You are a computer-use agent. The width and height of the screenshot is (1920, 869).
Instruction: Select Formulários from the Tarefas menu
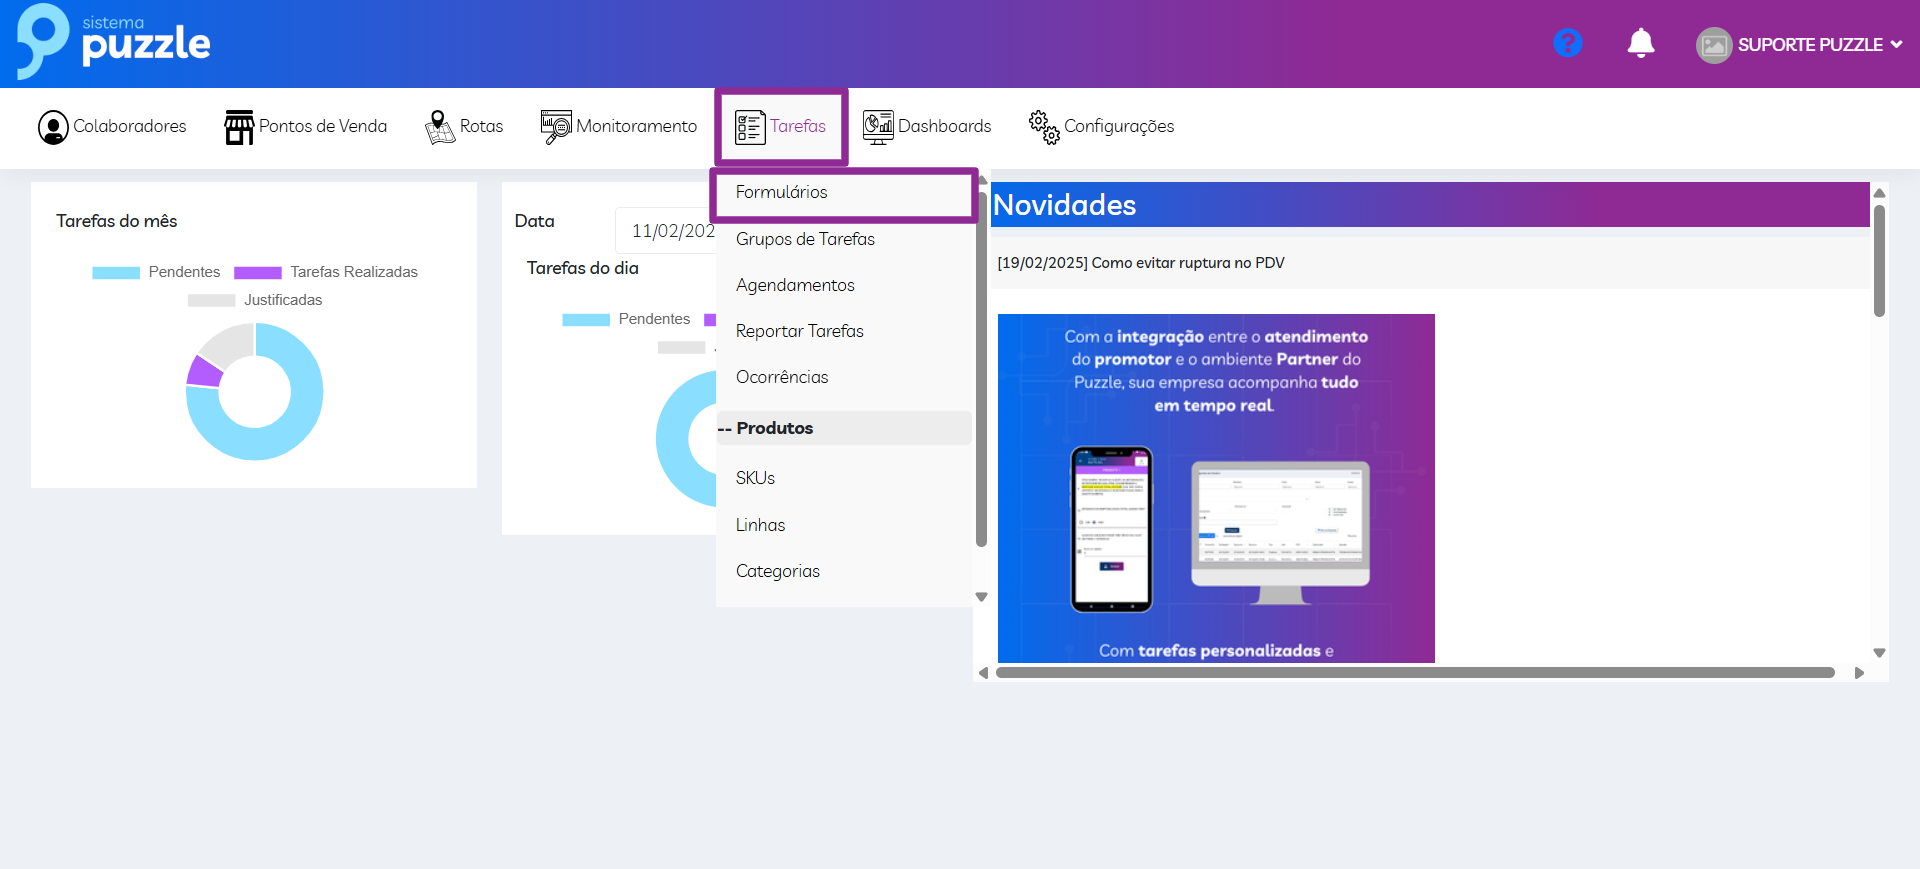[782, 192]
